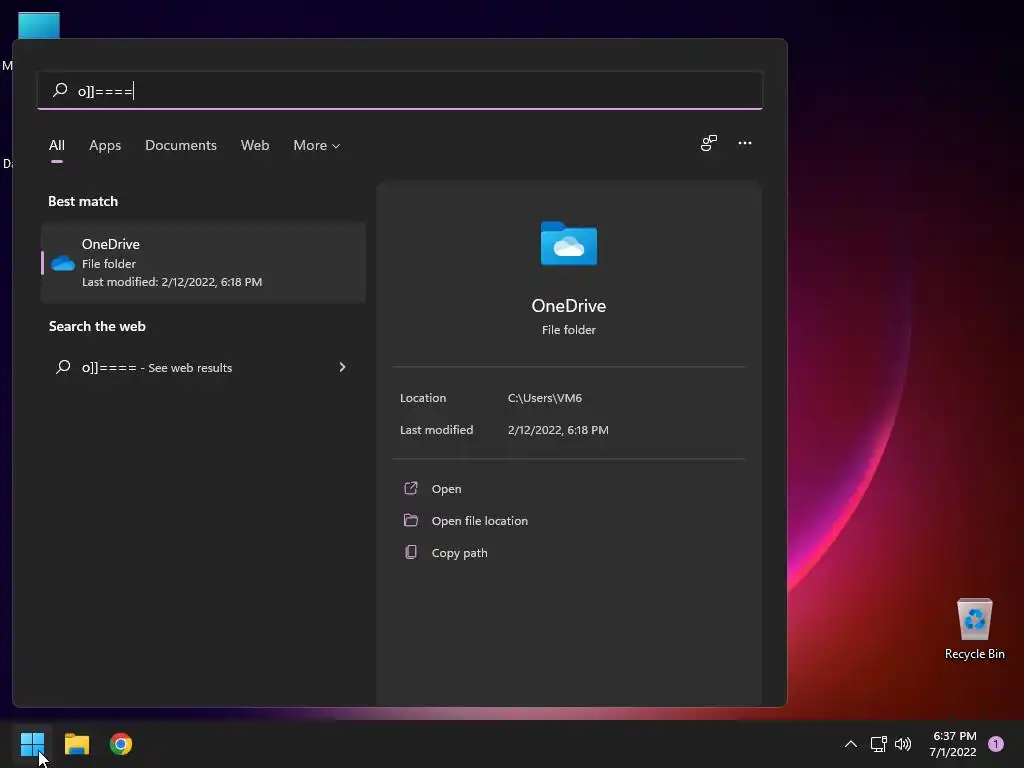Show hidden system tray icons
The height and width of the screenshot is (768, 1024).
pyautogui.click(x=851, y=744)
